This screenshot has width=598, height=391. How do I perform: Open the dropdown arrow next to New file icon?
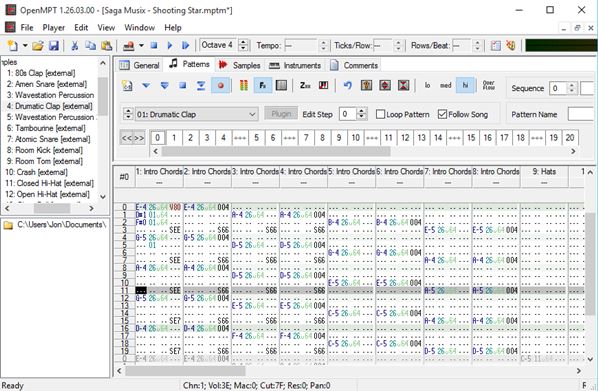[25, 46]
